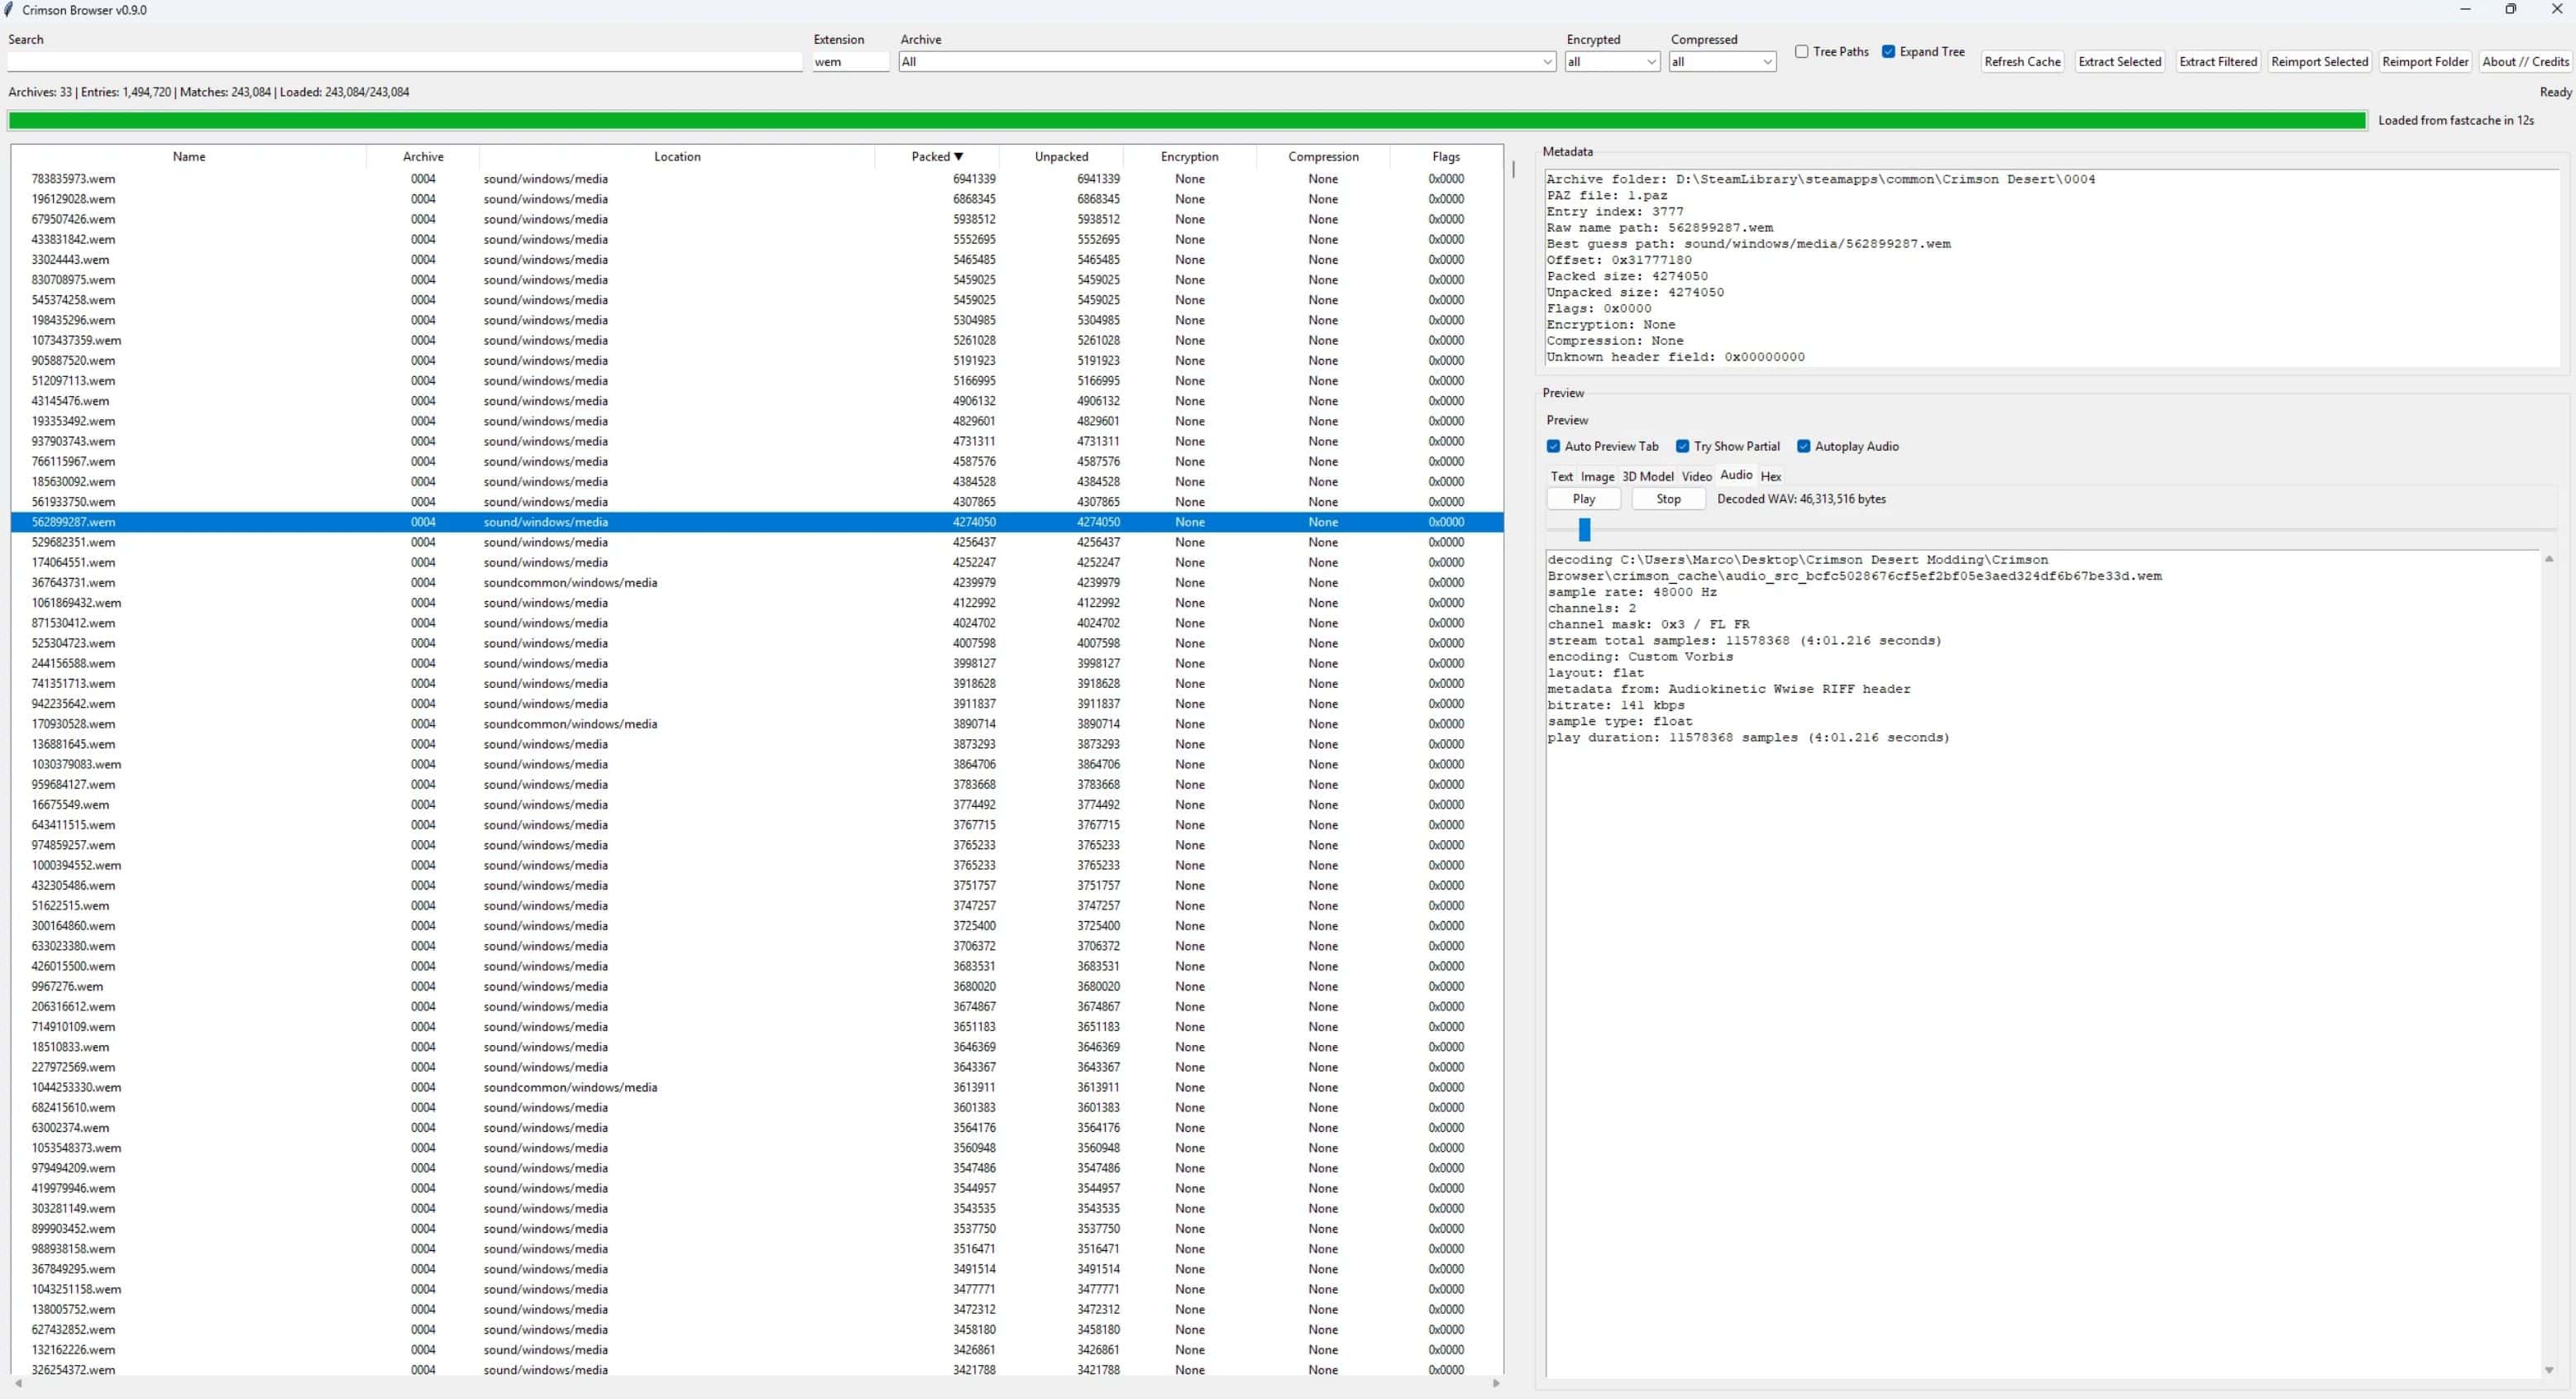Click the Refresh Cache button
This screenshot has height=1399, width=2576.
click(2022, 62)
